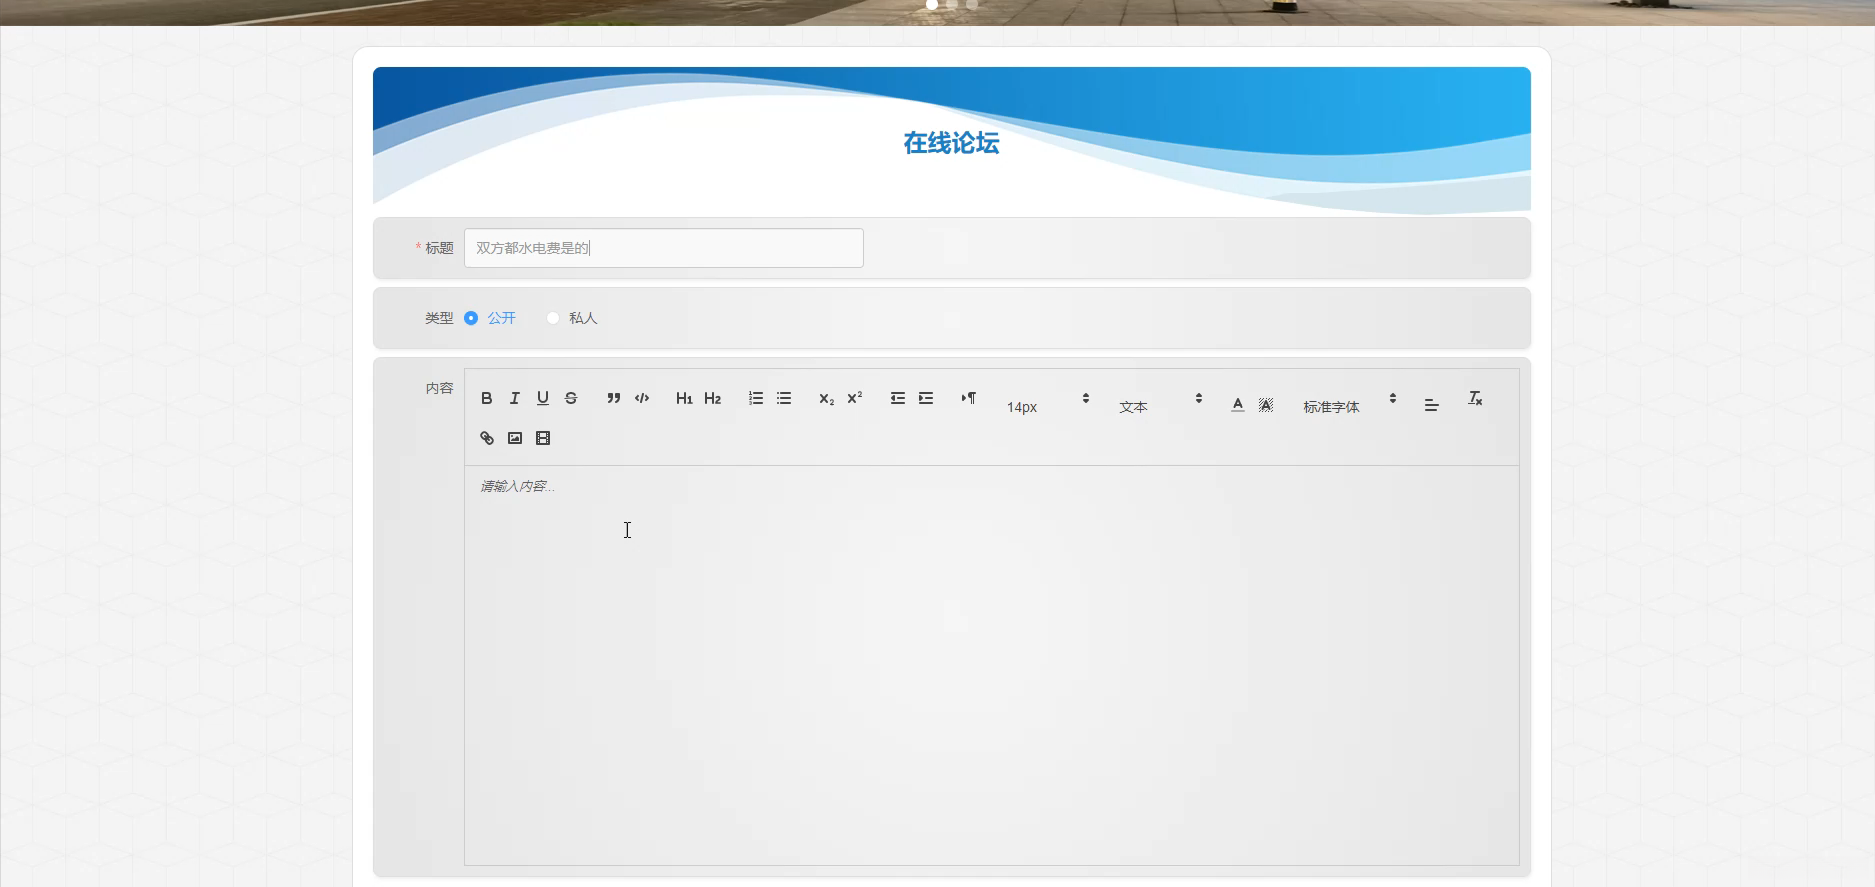
Task: Apply strikethrough formatting
Action: click(571, 398)
